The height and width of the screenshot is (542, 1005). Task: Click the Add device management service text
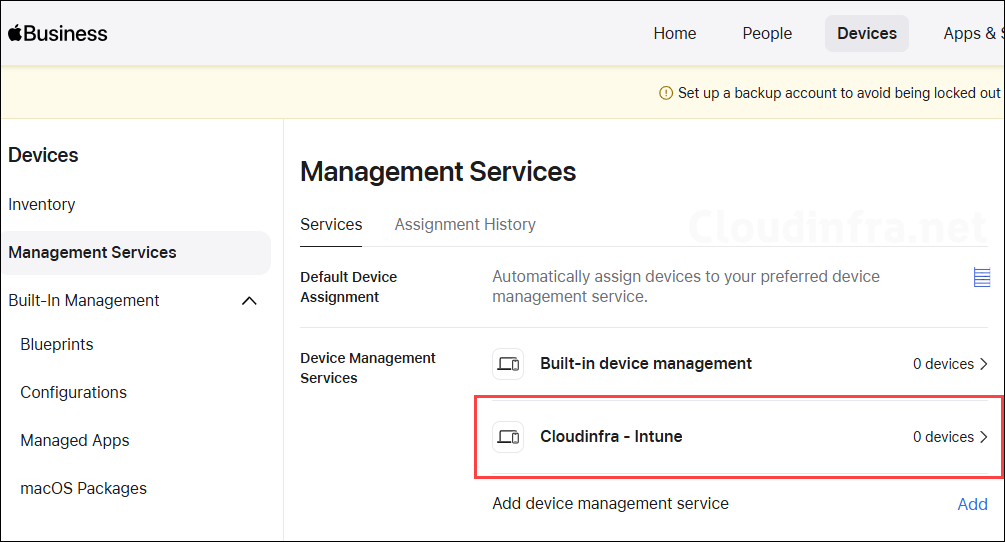(x=610, y=504)
